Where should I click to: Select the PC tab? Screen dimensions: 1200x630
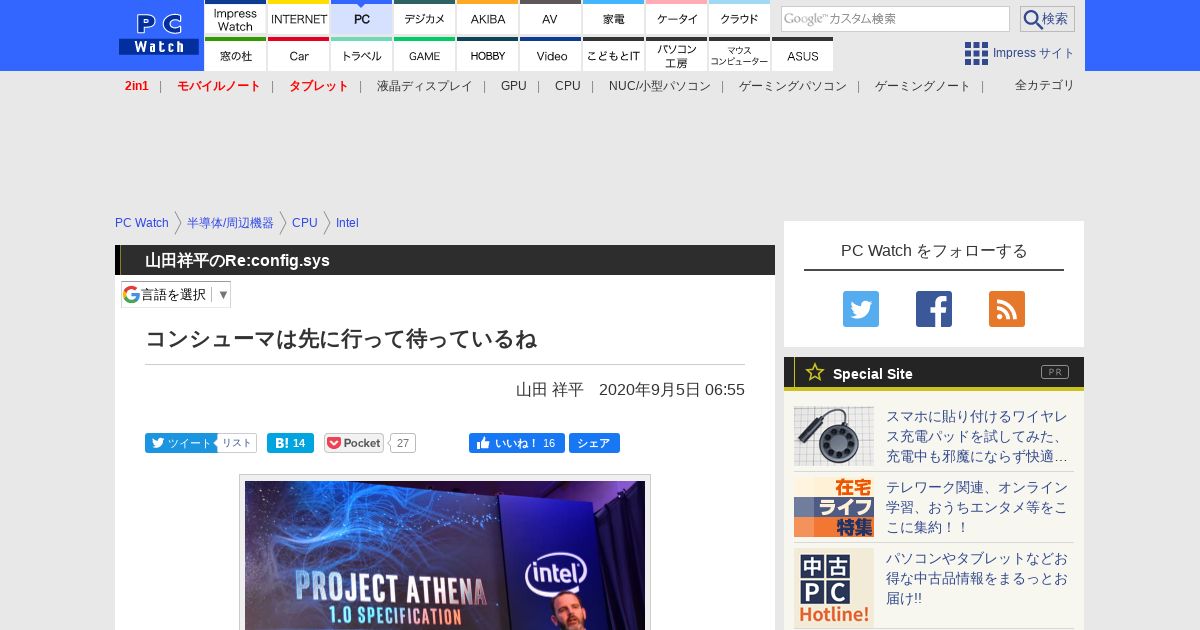click(x=361, y=18)
